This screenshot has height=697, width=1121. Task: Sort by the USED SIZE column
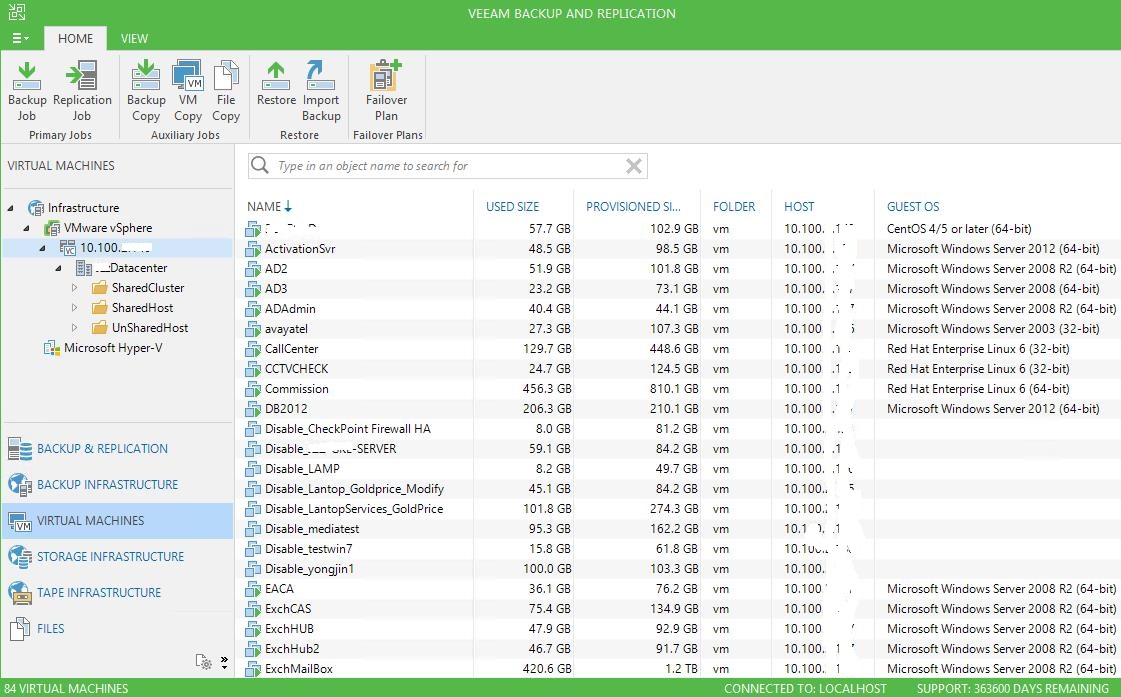512,207
